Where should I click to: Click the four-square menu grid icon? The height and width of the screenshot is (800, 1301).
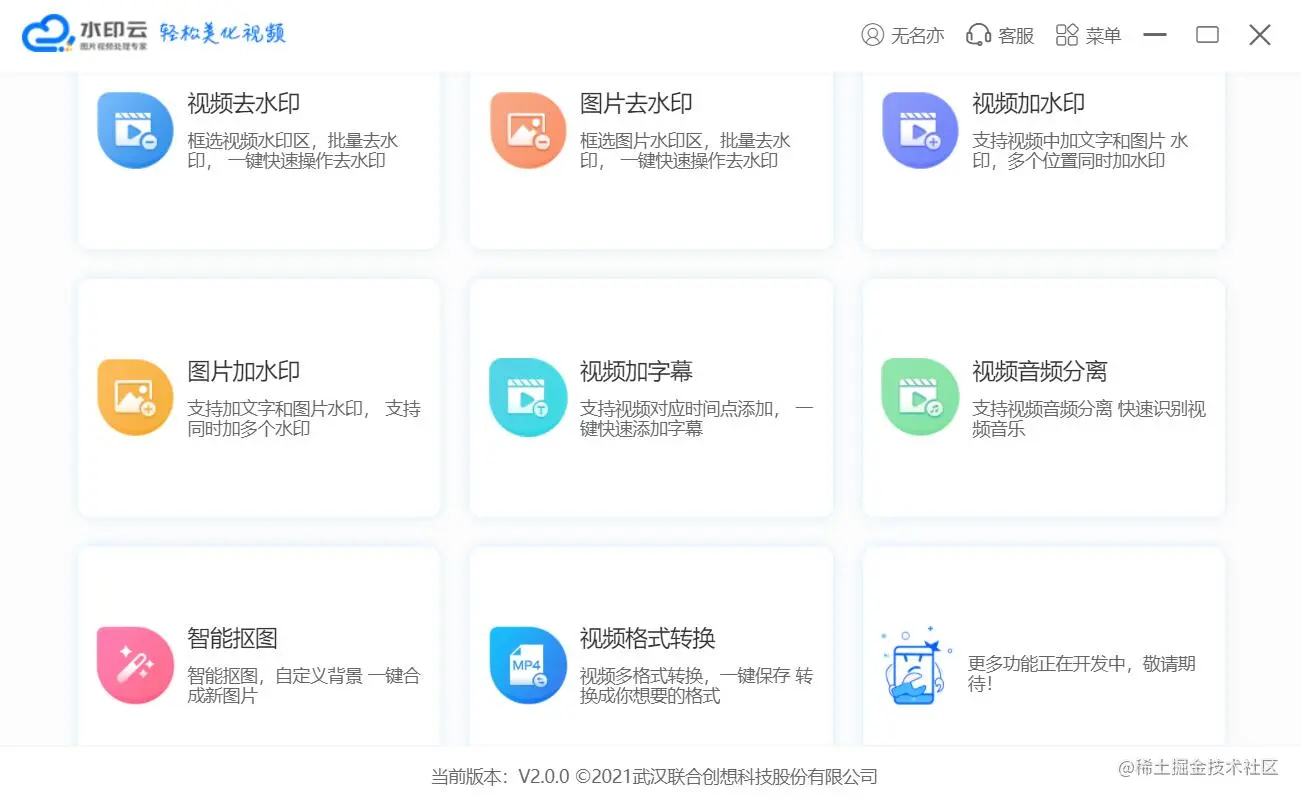pyautogui.click(x=1067, y=35)
